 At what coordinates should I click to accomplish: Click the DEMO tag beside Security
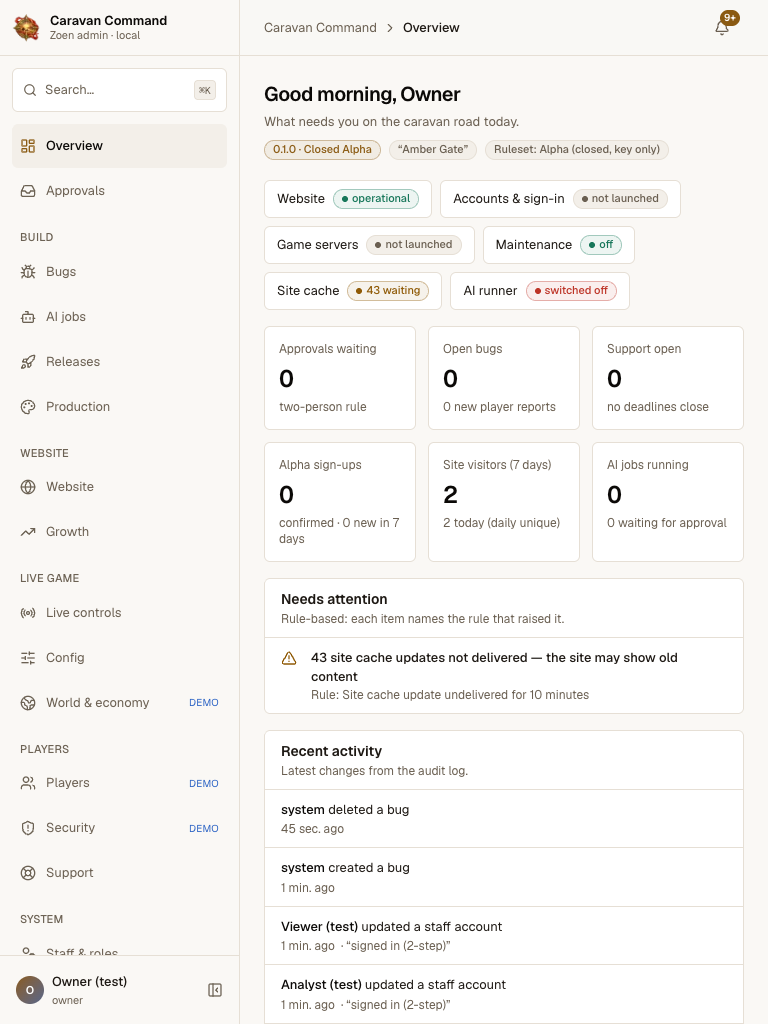point(204,829)
